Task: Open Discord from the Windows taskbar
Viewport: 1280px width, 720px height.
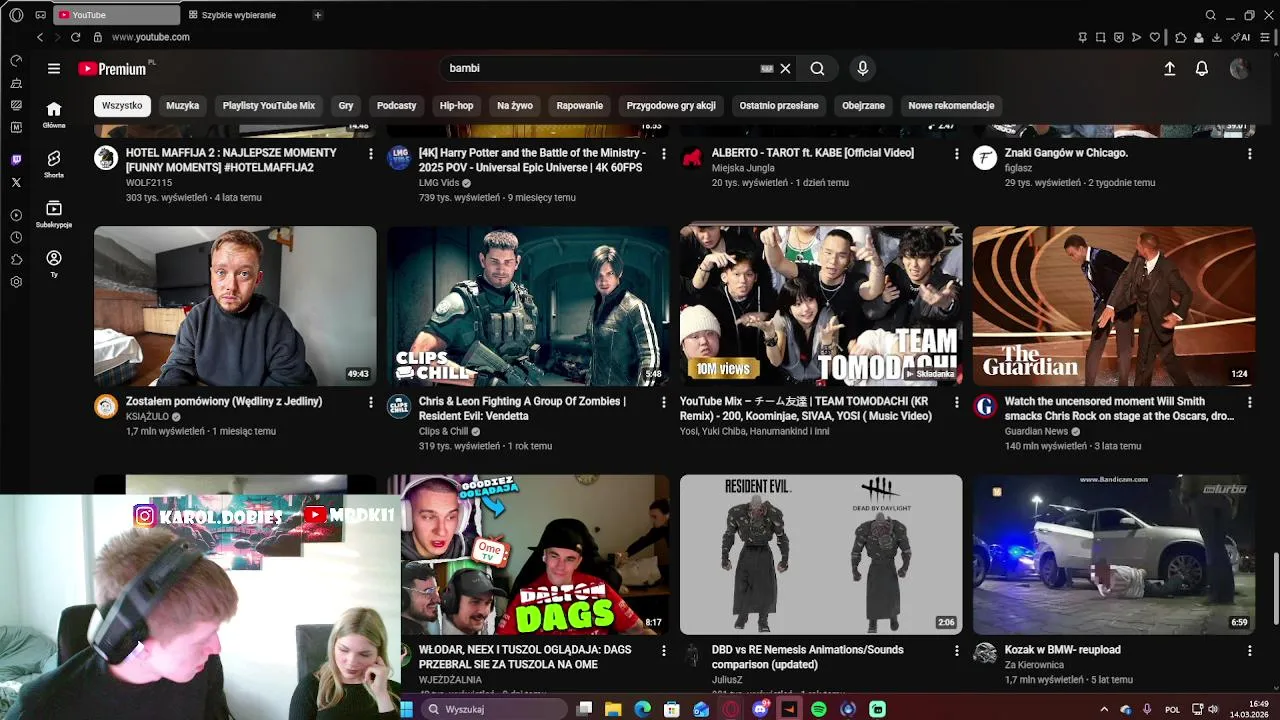Action: (x=760, y=709)
